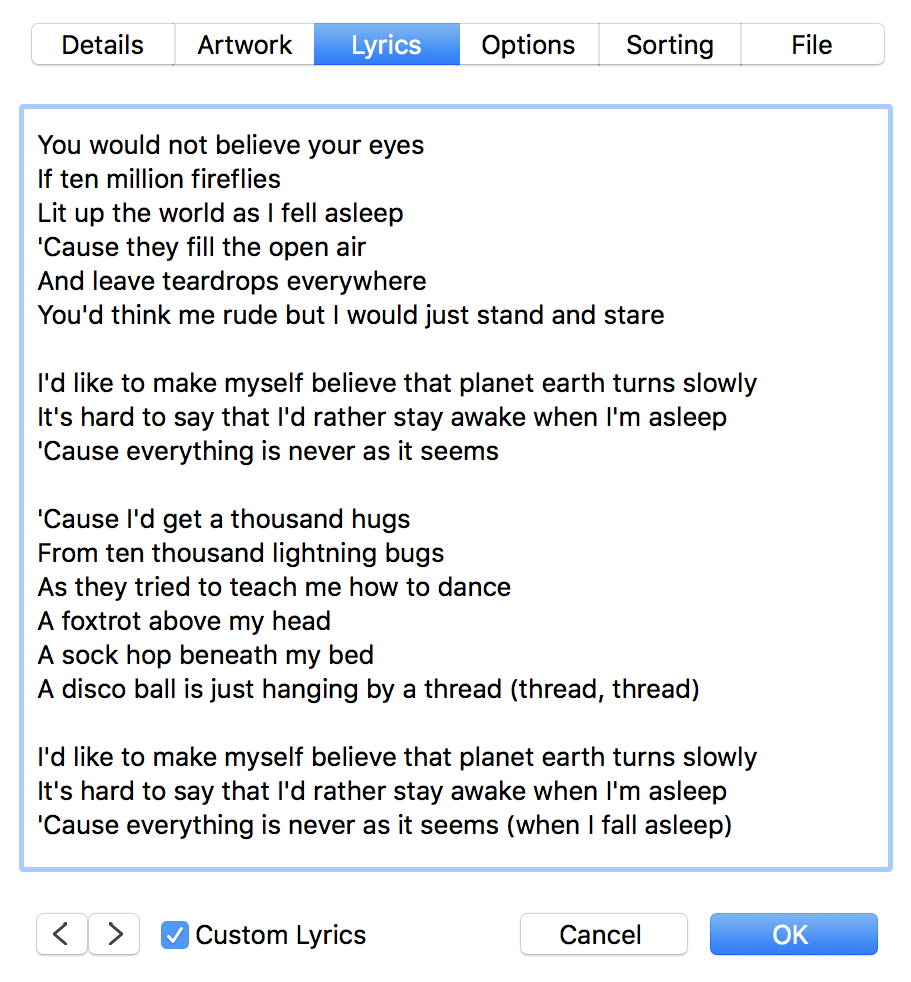Switch to the Details tab
Image resolution: width=911 pixels, height=982 pixels.
[x=102, y=44]
